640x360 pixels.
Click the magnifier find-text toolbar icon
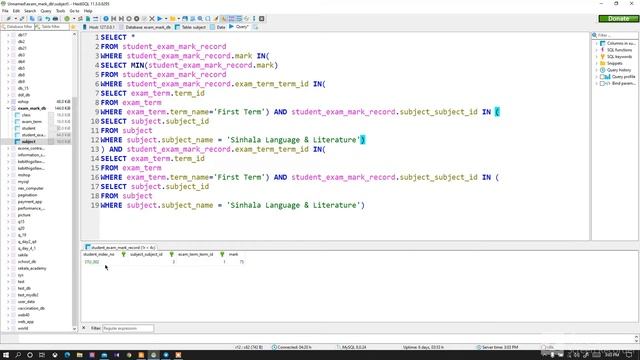point(200,19)
